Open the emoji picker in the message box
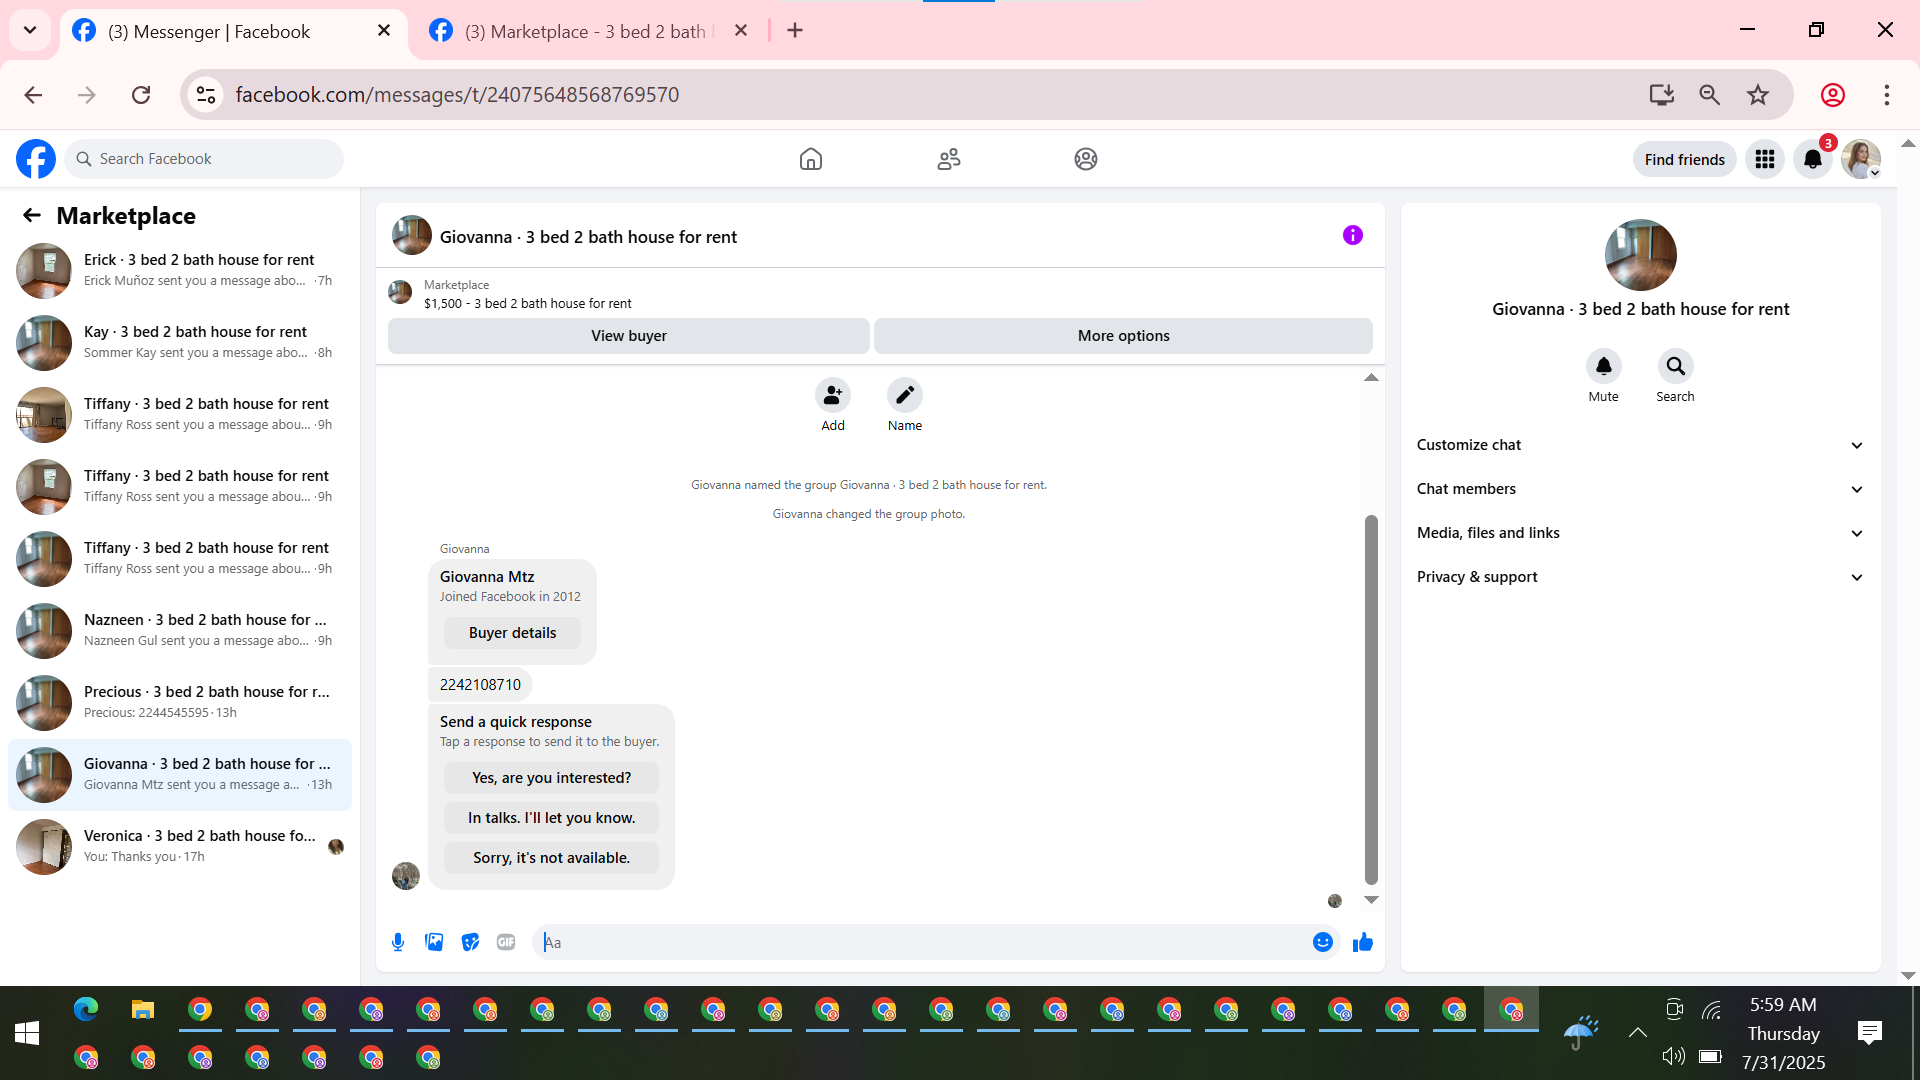This screenshot has height=1080, width=1920. [1322, 942]
